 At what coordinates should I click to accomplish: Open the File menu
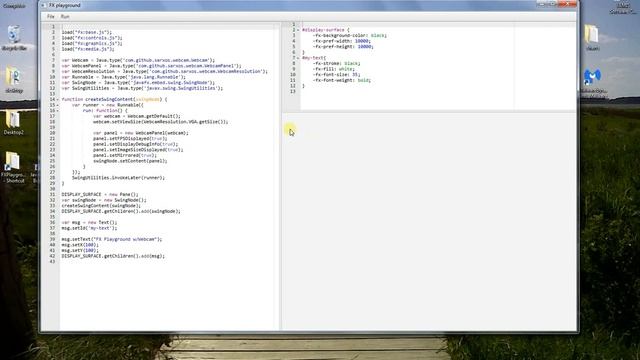[51, 16]
